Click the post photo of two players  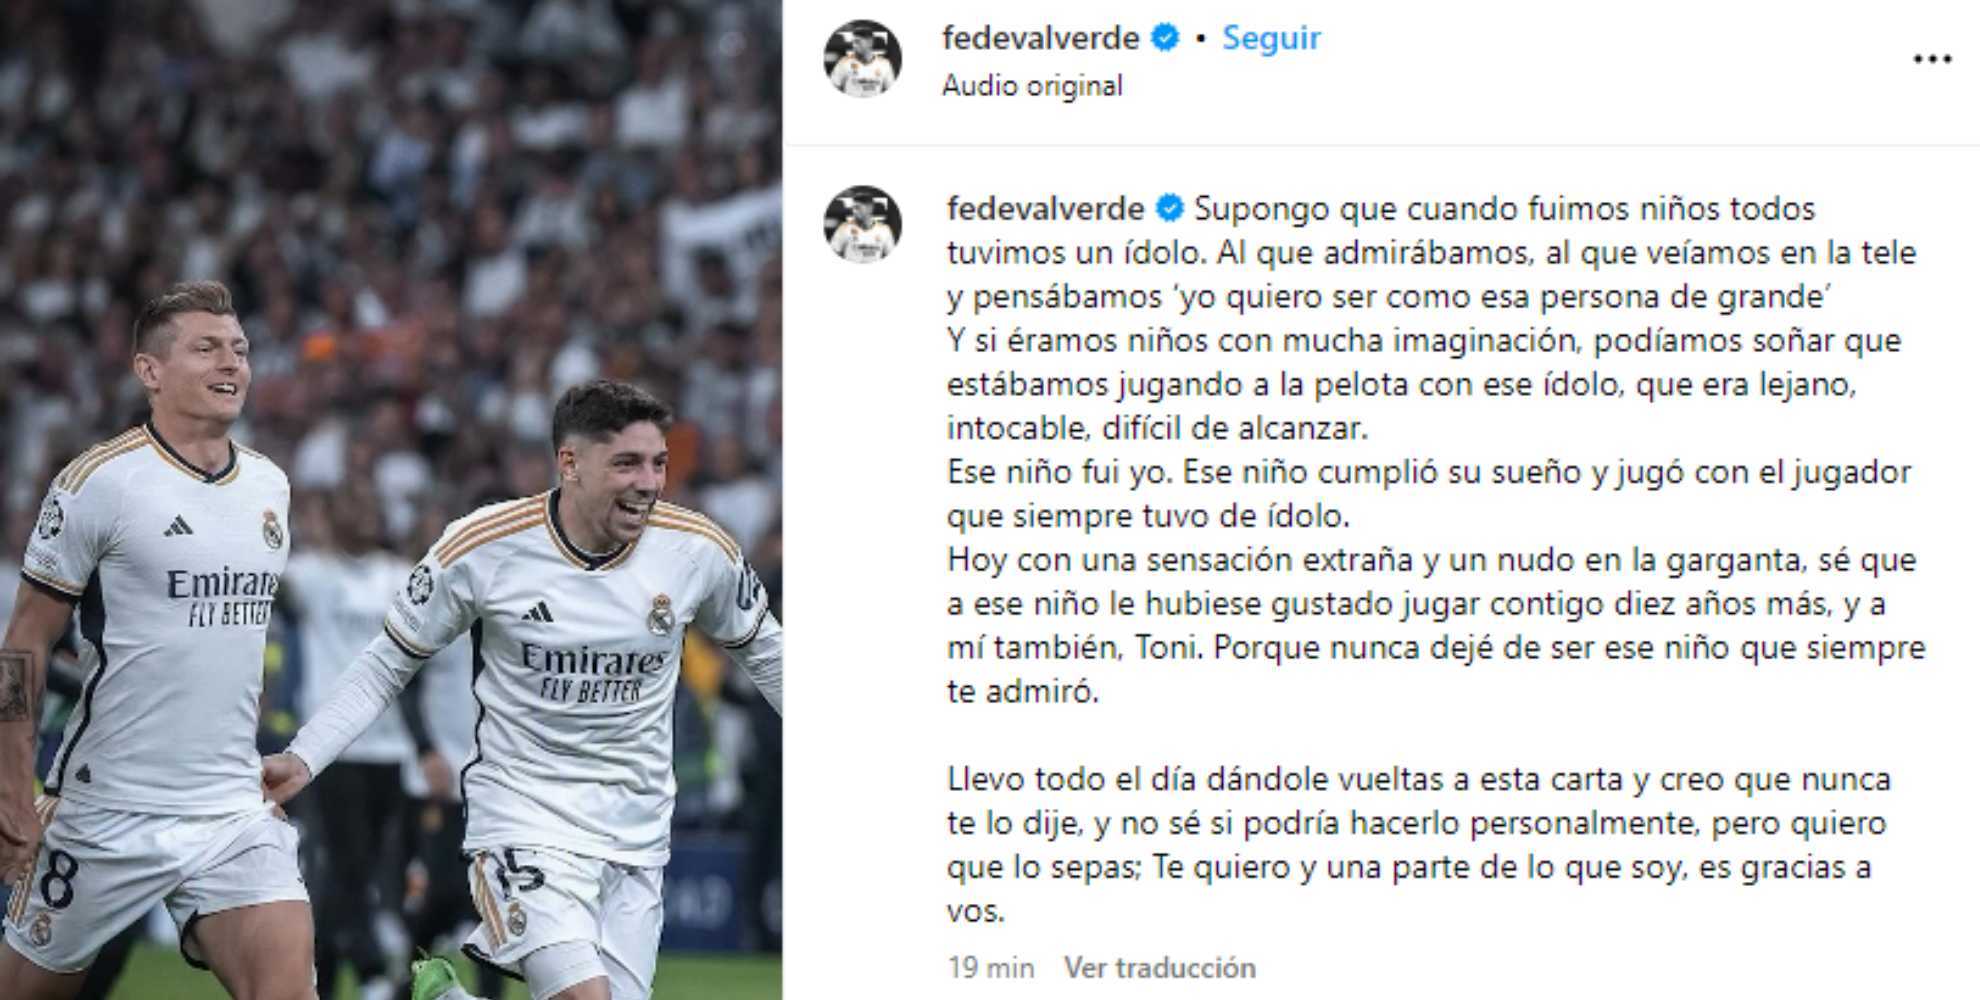point(391,500)
